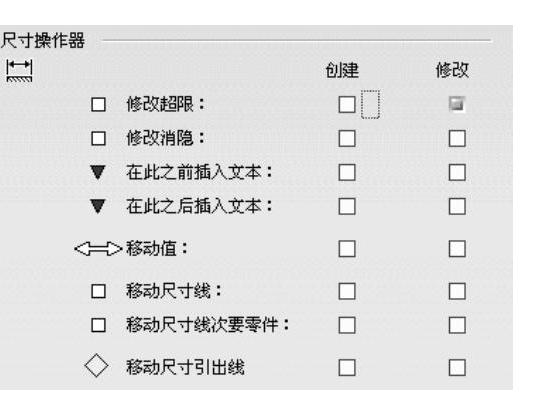This screenshot has width=553, height=394.
Task: Click the triangle icon beside 在此之前插入文本
Action: tap(98, 172)
